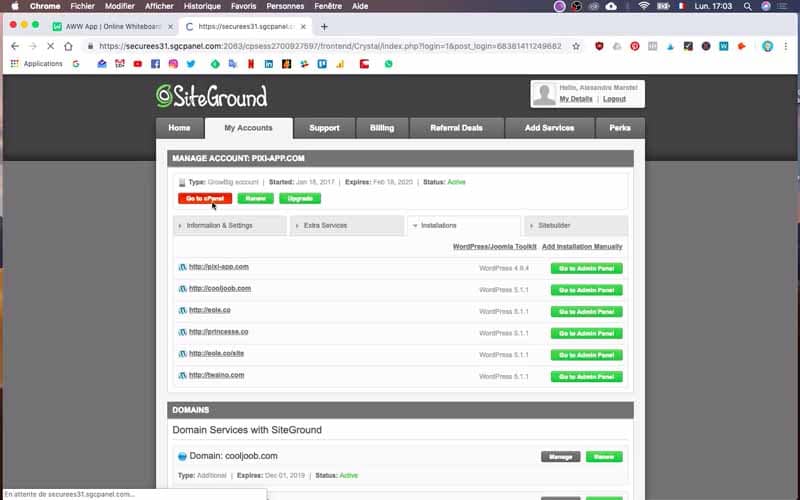Open the SiteGround logo home link
The height and width of the screenshot is (500, 800).
point(212,96)
